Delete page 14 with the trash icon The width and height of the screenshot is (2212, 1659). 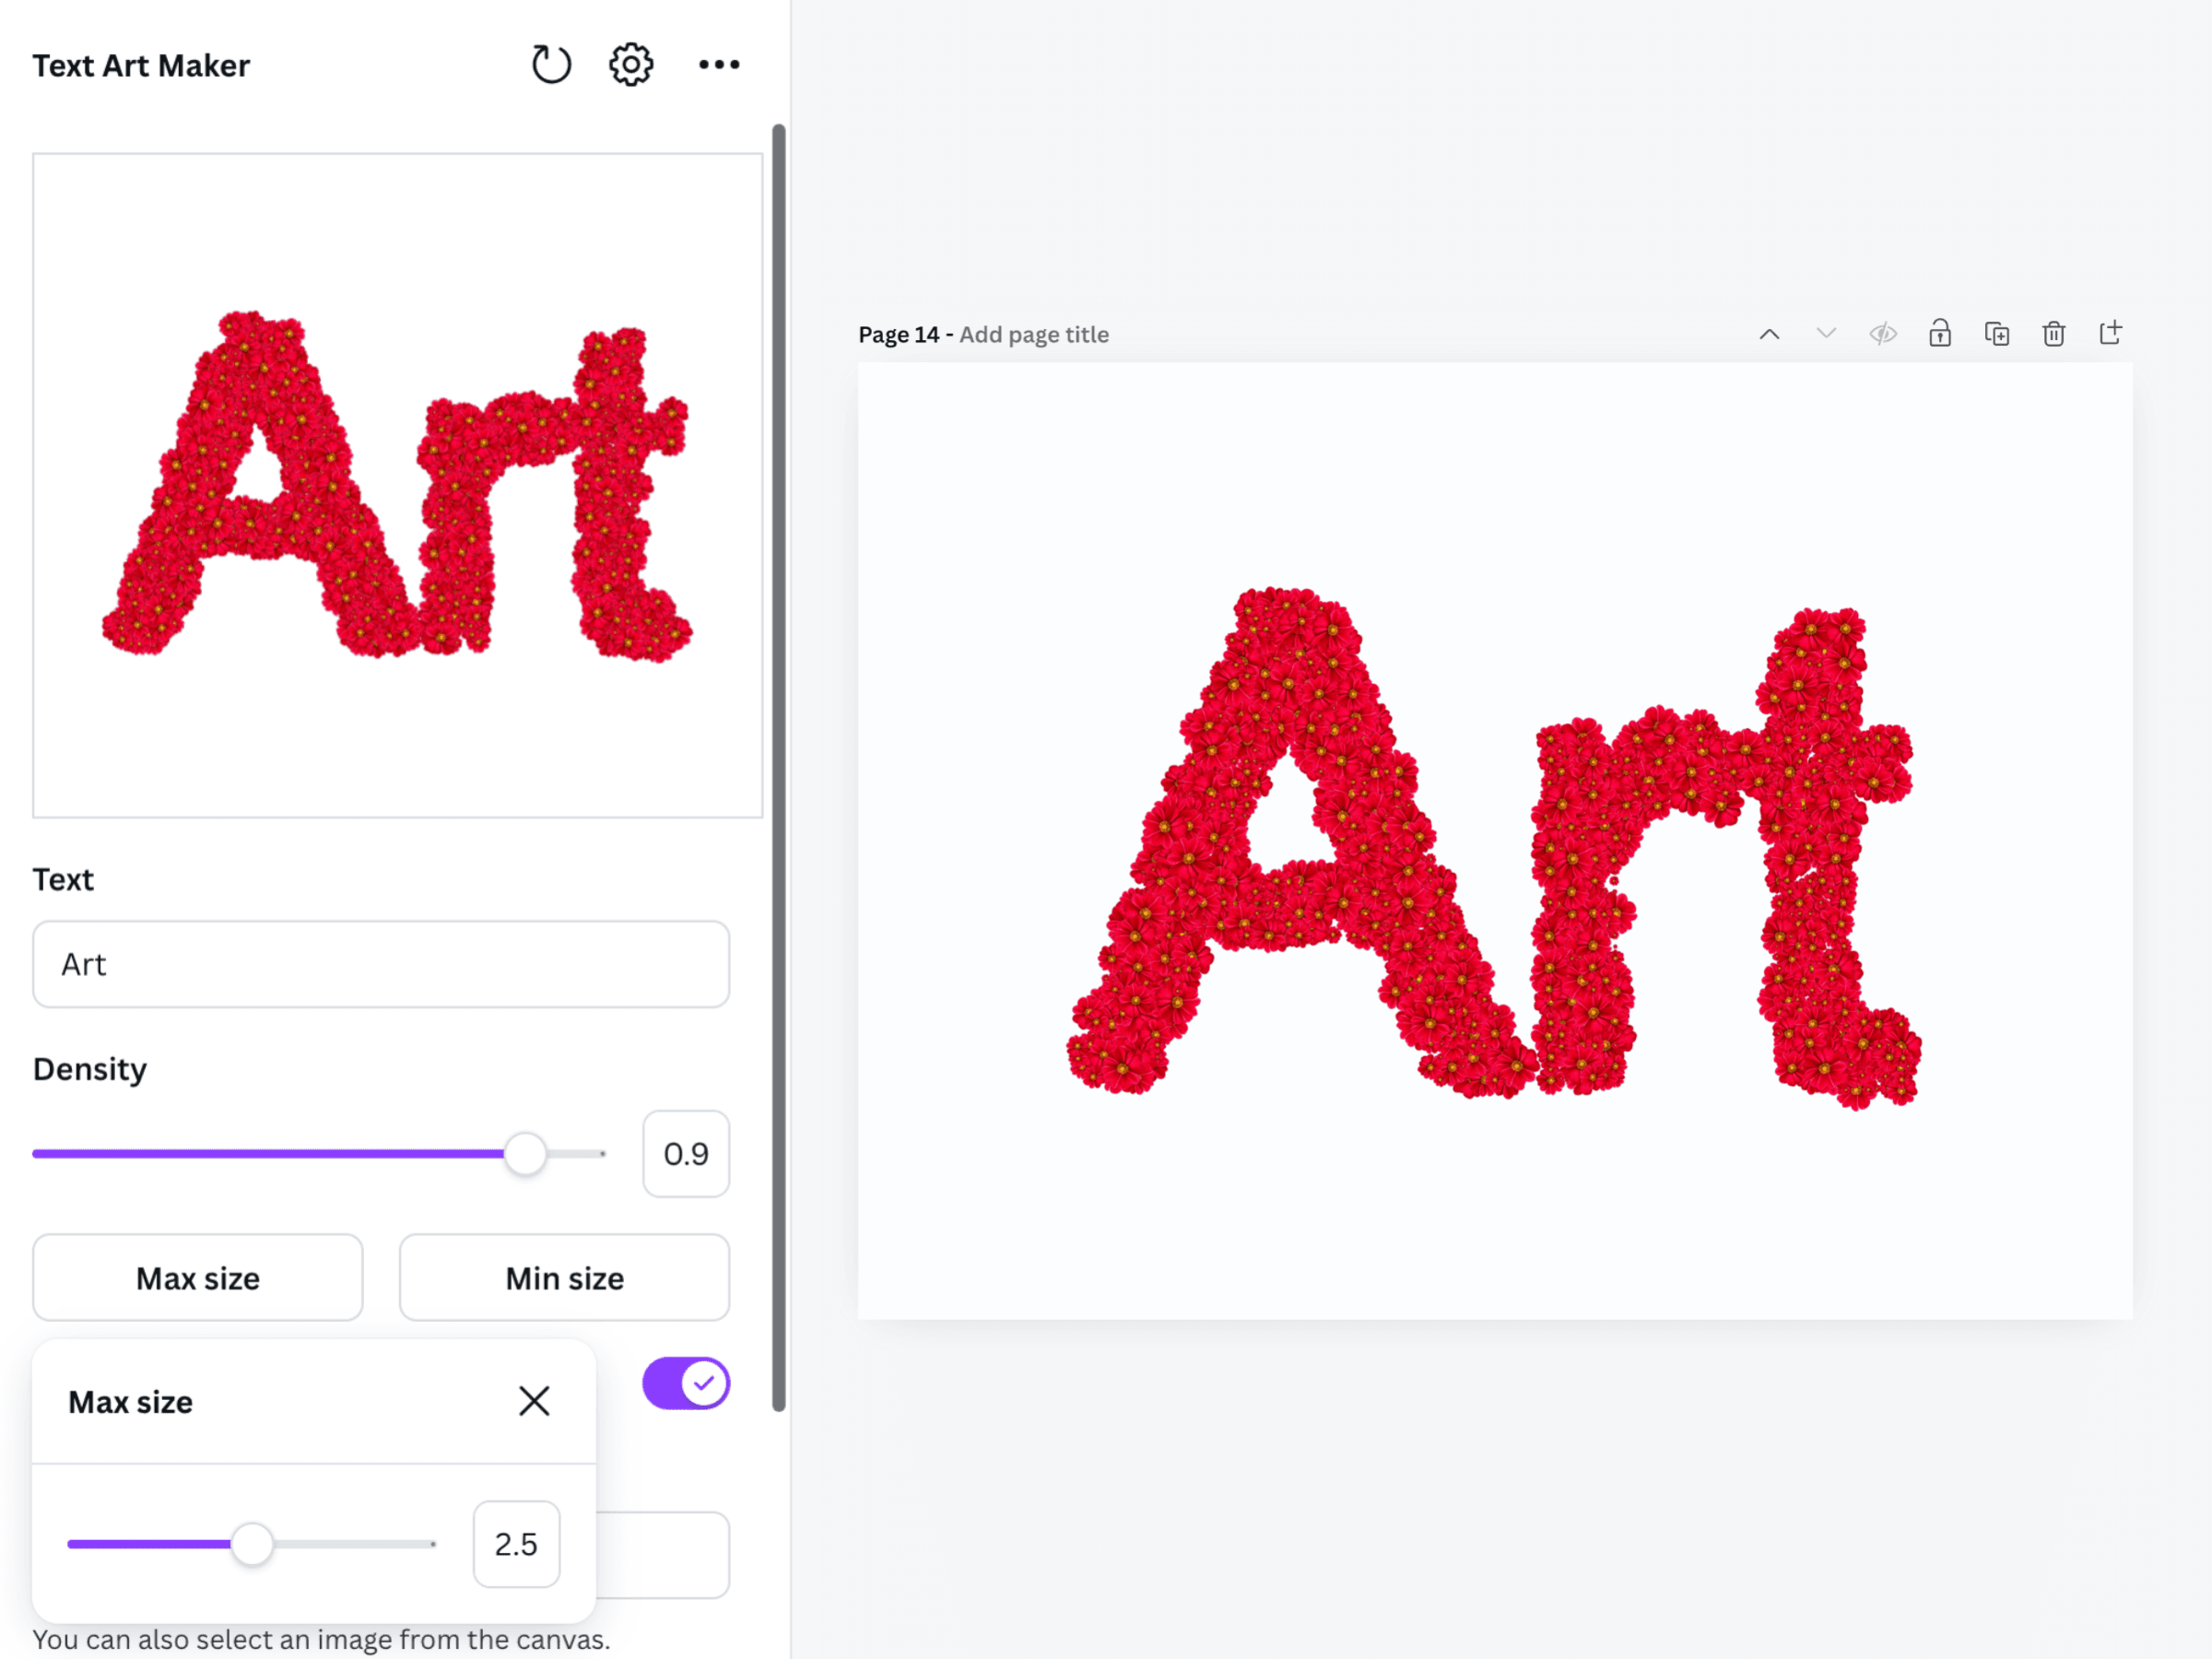2054,334
